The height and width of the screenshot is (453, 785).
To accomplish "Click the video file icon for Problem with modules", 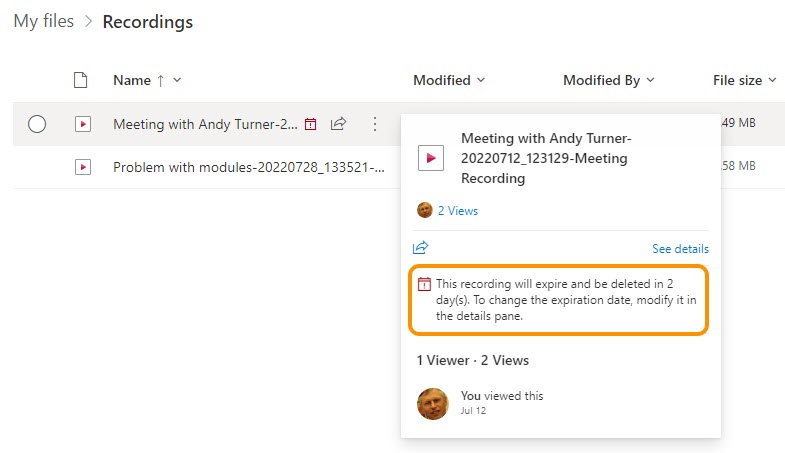I will pos(83,167).
